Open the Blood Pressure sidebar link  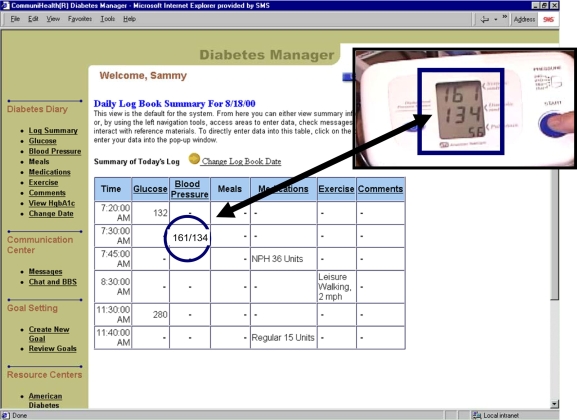(x=55, y=151)
